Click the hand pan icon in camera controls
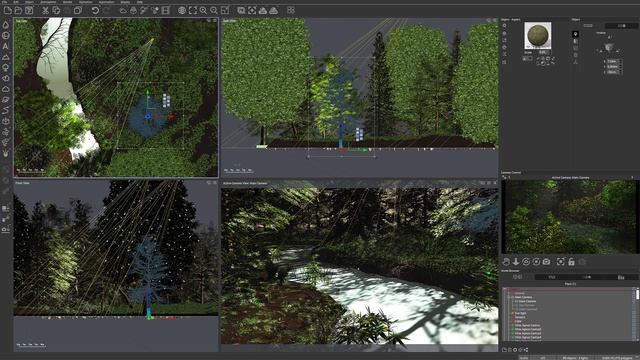 pyautogui.click(x=506, y=262)
